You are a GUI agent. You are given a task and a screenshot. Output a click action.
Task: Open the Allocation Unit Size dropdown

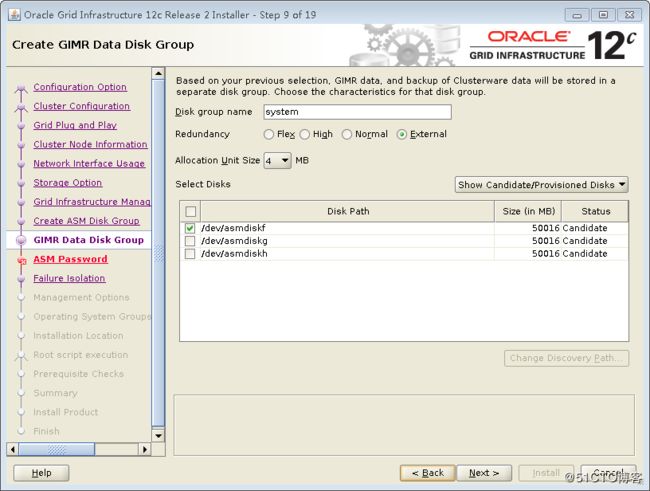[x=277, y=160]
